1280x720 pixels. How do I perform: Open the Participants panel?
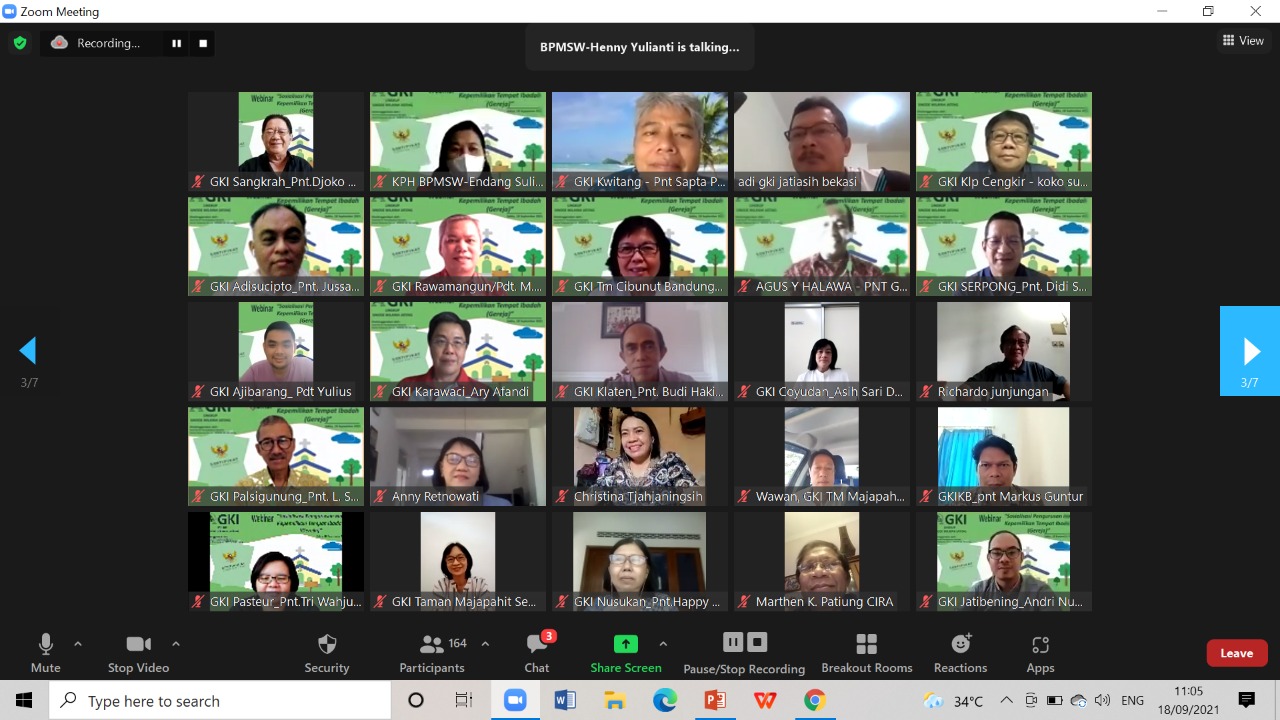pyautogui.click(x=433, y=652)
